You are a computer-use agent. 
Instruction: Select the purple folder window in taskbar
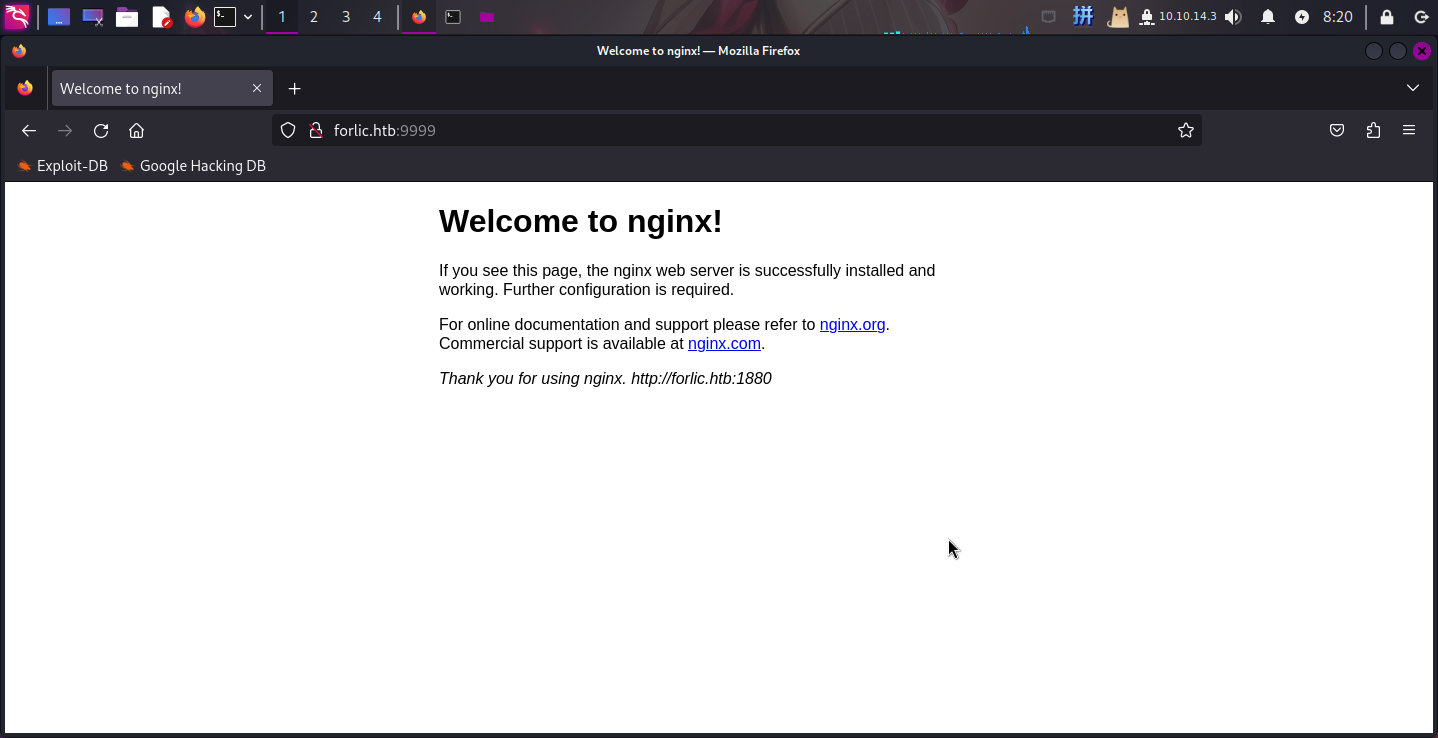click(487, 17)
